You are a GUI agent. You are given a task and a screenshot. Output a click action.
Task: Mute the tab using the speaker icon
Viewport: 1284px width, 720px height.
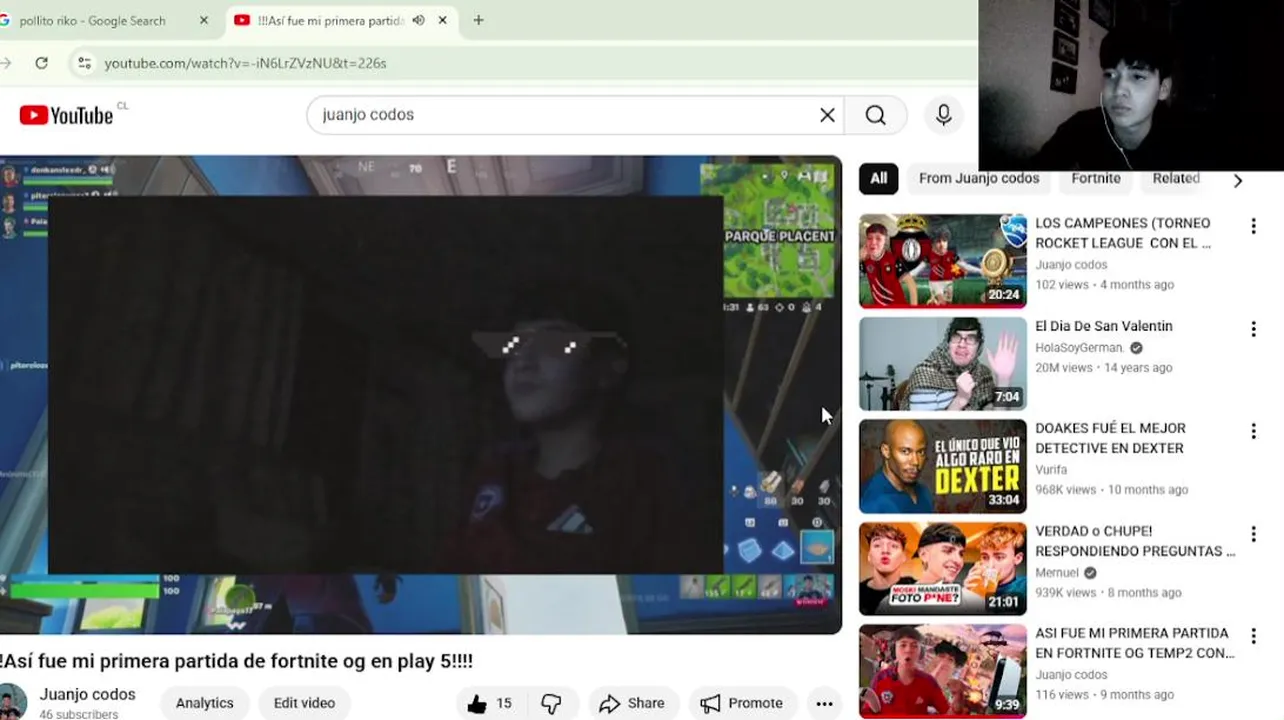[x=418, y=20]
